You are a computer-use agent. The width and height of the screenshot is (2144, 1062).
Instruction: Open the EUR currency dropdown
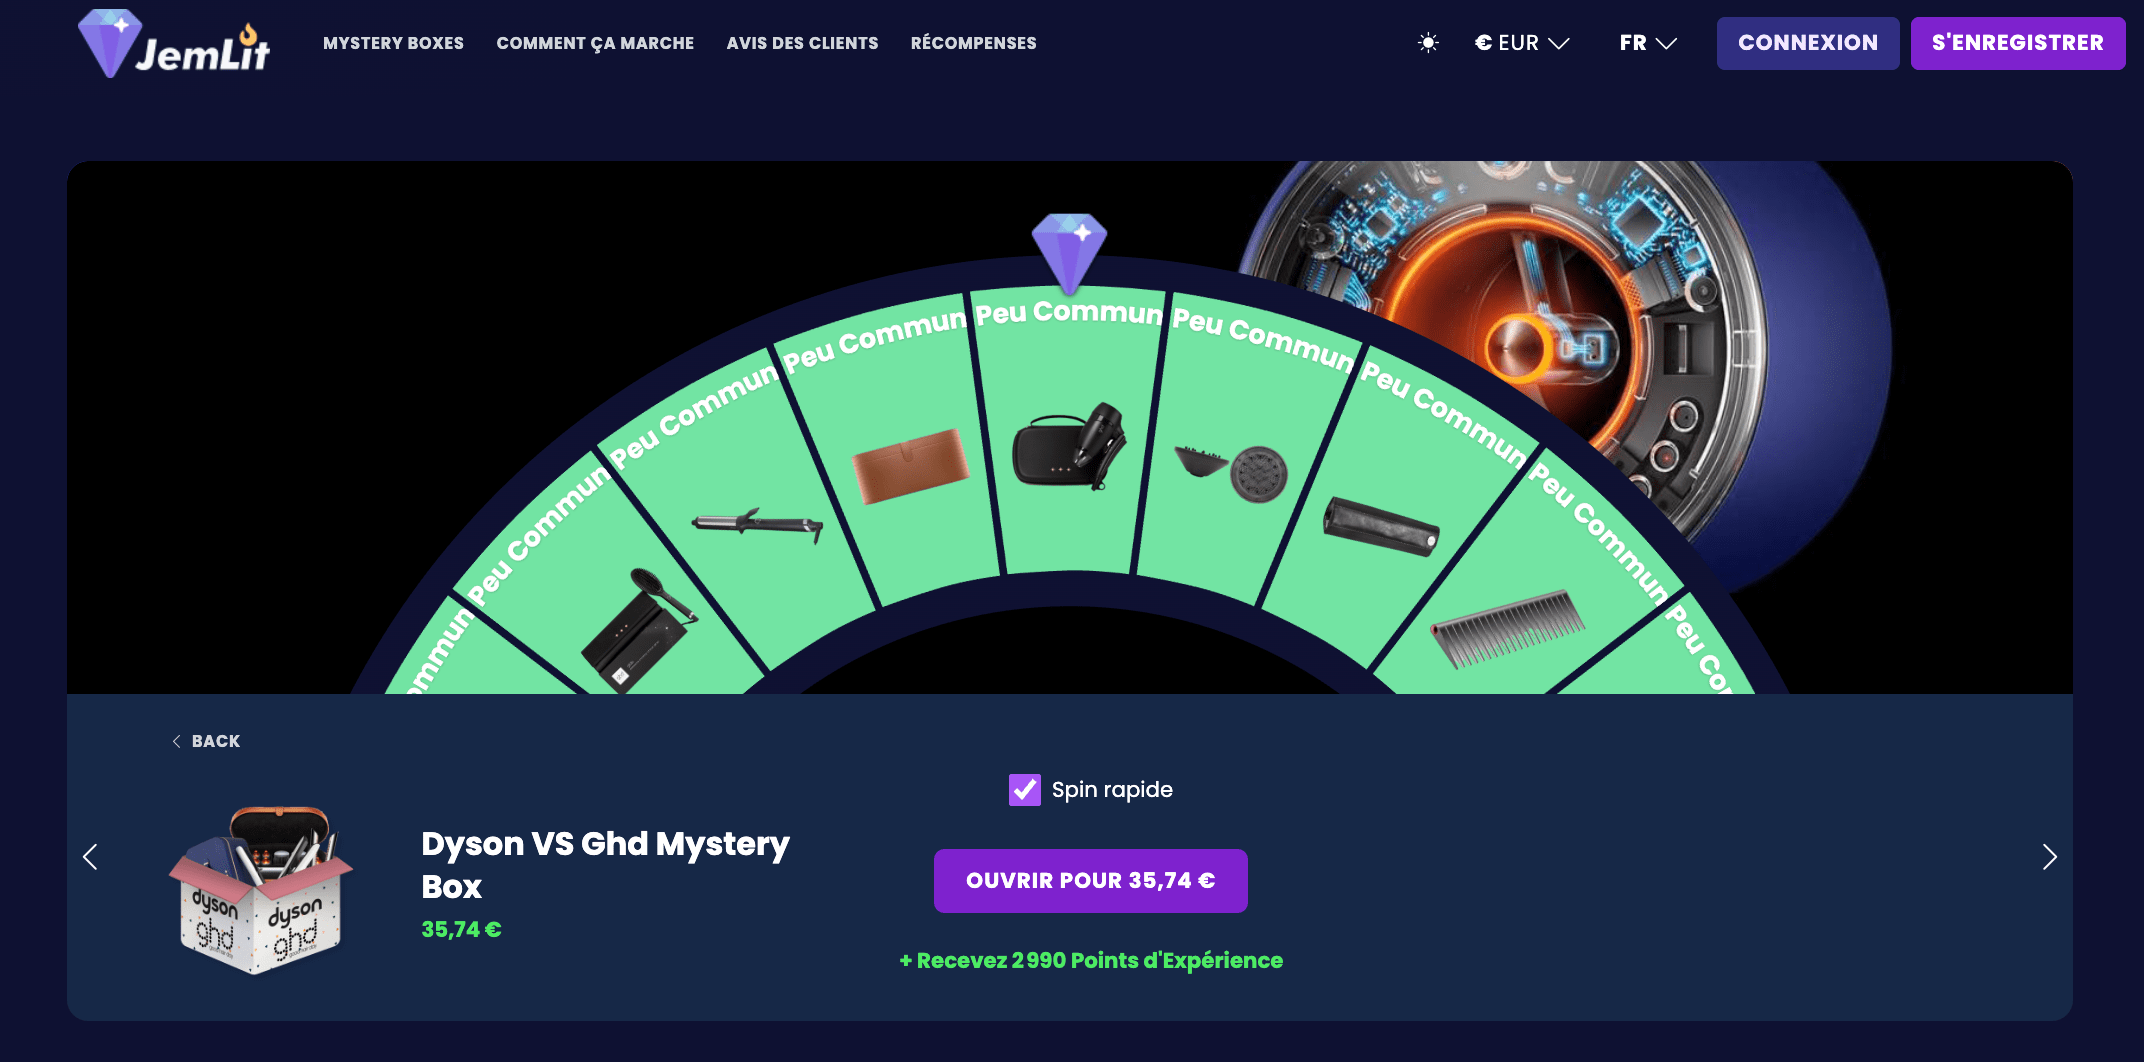1522,43
